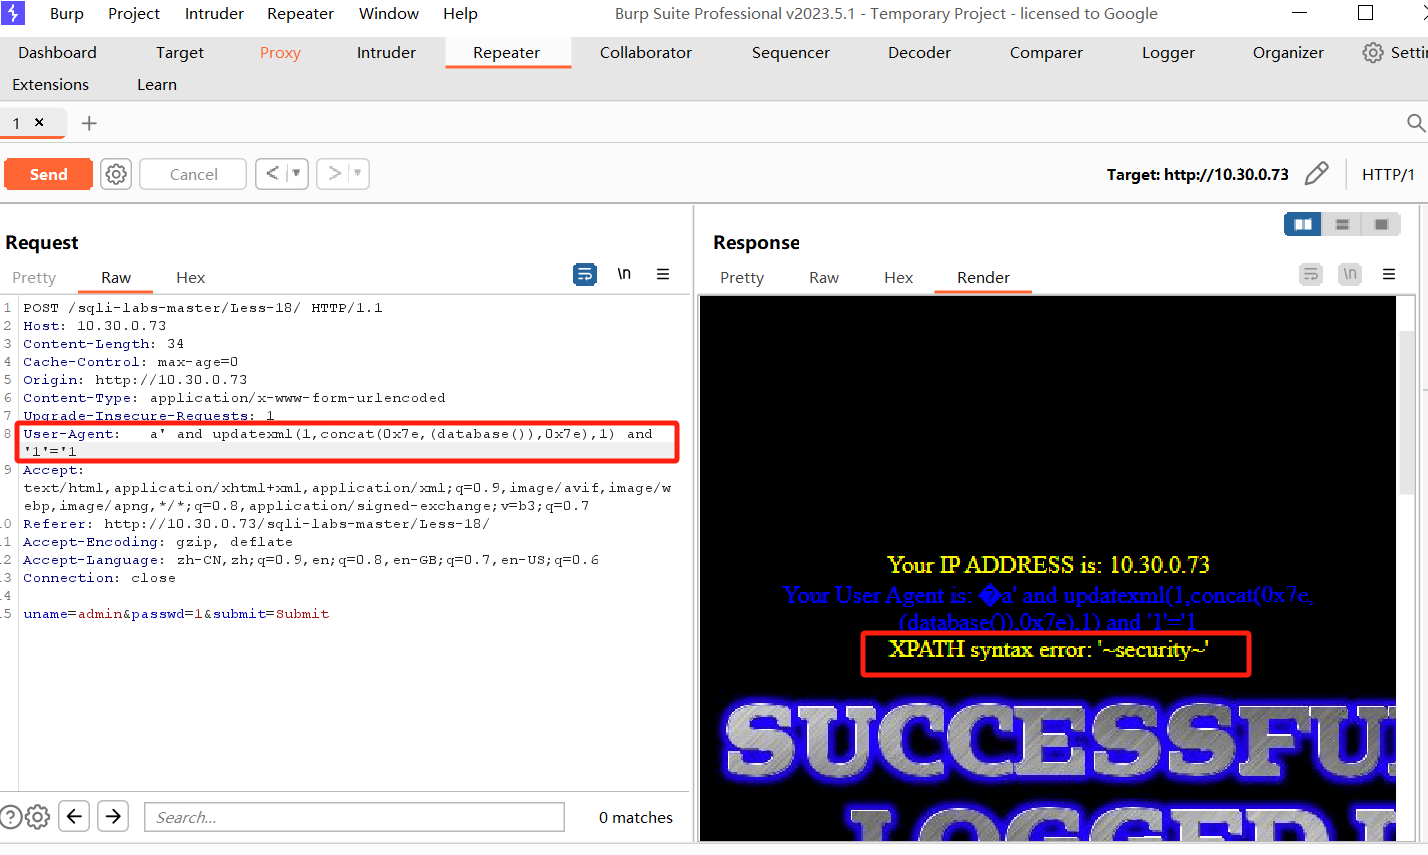Open next-request history dropdown arrow
This screenshot has width=1428, height=855.
359,174
